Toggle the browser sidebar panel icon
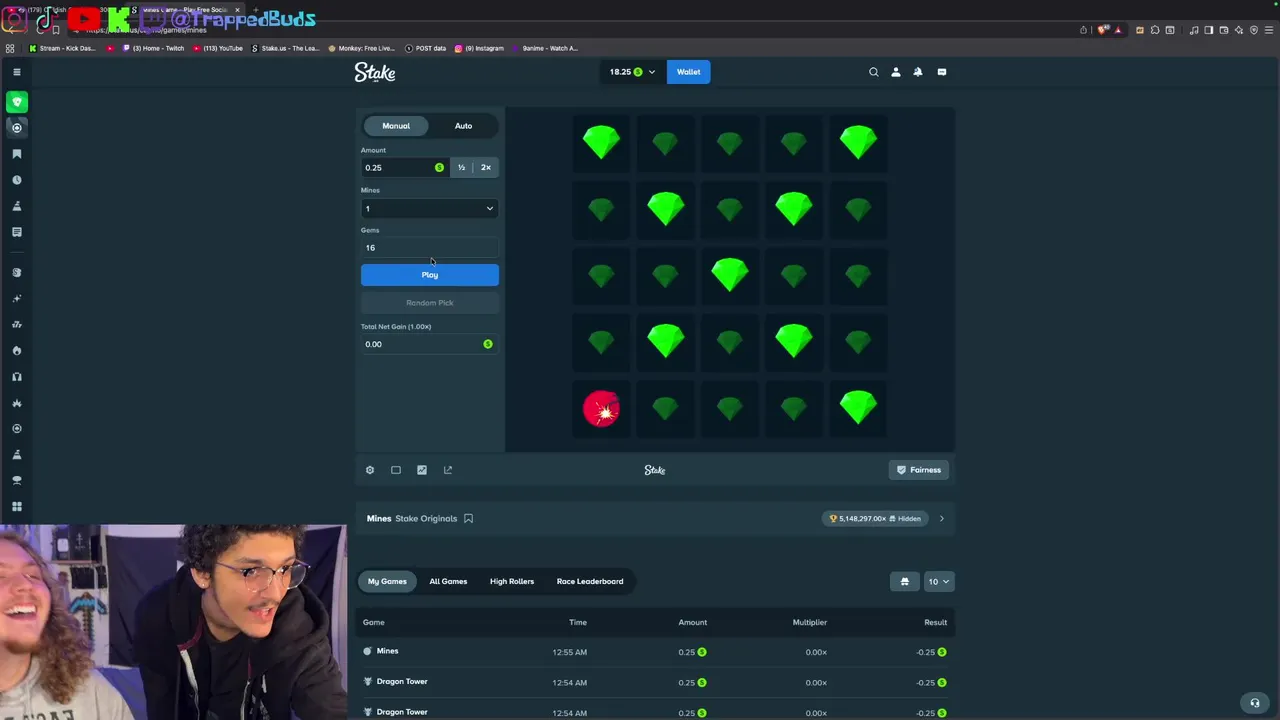Viewport: 1280px width, 720px height. click(1209, 30)
